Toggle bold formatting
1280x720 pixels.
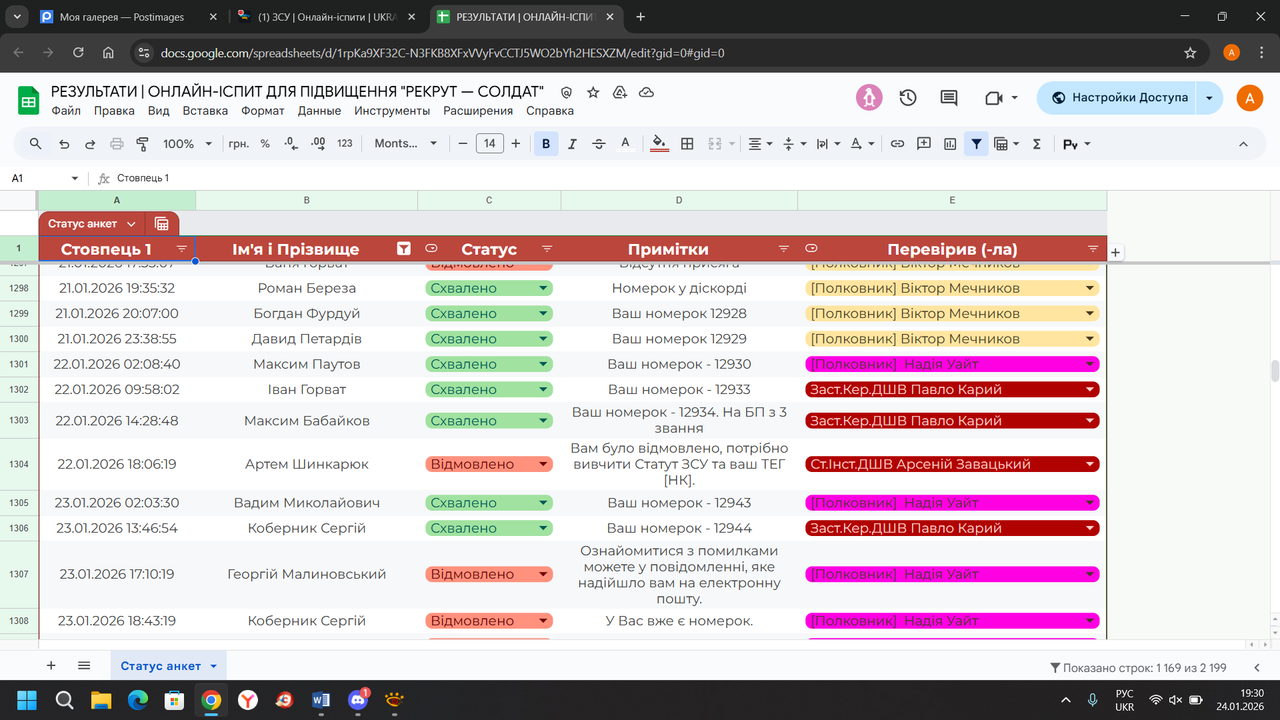tap(546, 144)
